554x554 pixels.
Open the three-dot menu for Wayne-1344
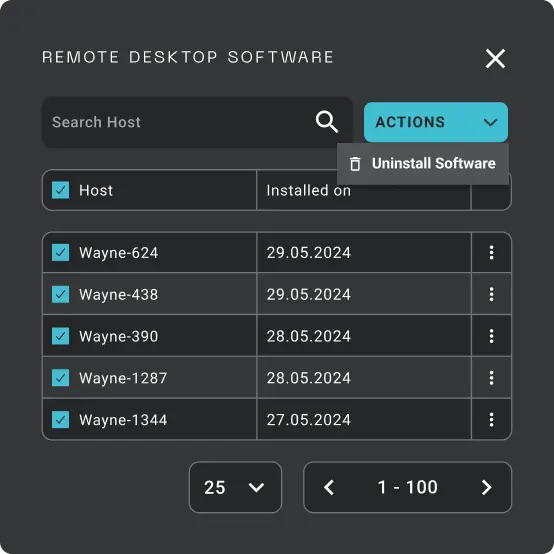pyautogui.click(x=491, y=420)
